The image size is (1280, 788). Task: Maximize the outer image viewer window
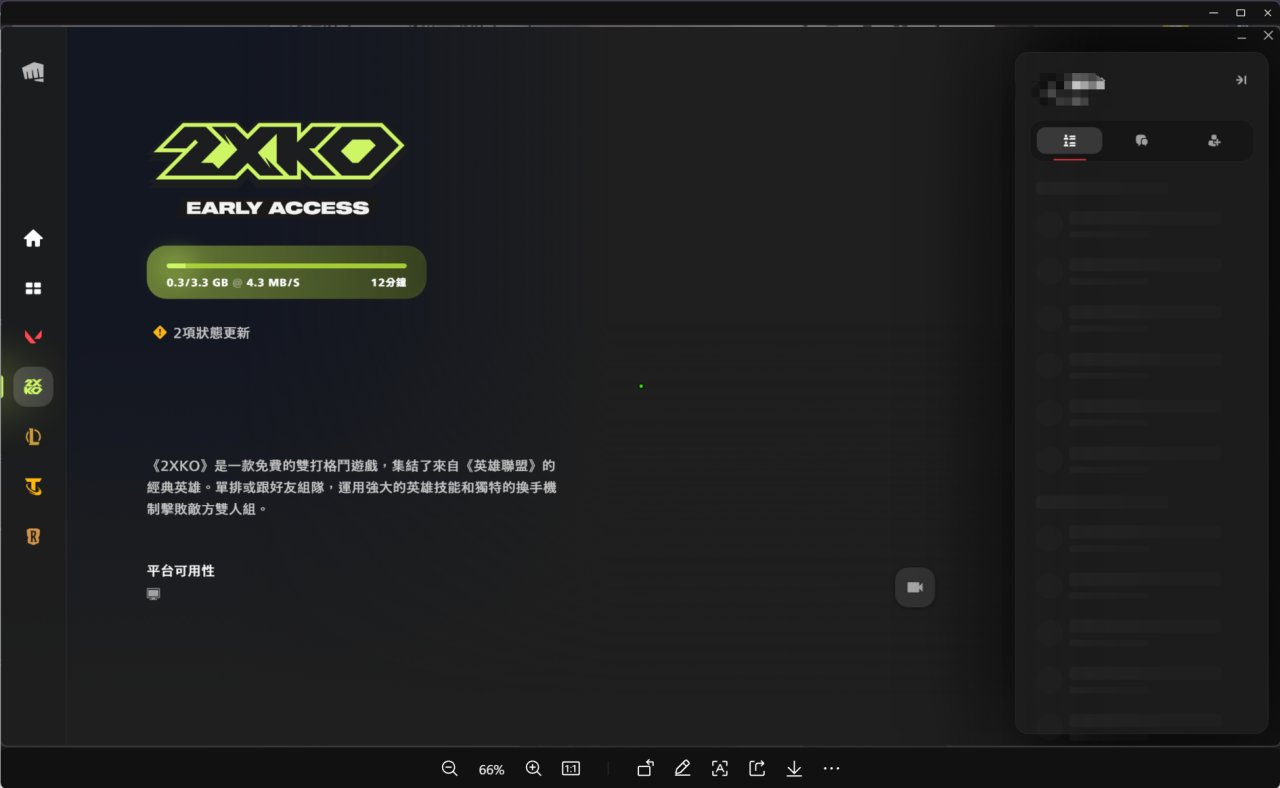click(1241, 12)
